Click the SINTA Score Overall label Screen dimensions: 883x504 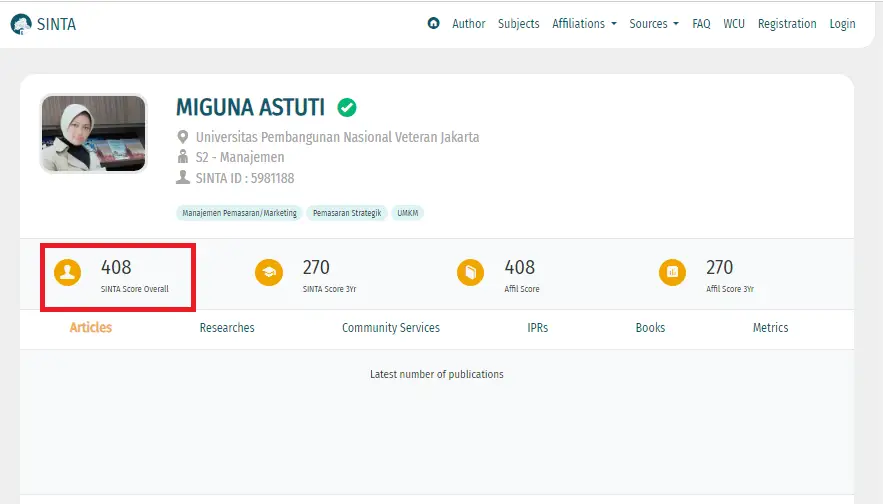coord(135,289)
